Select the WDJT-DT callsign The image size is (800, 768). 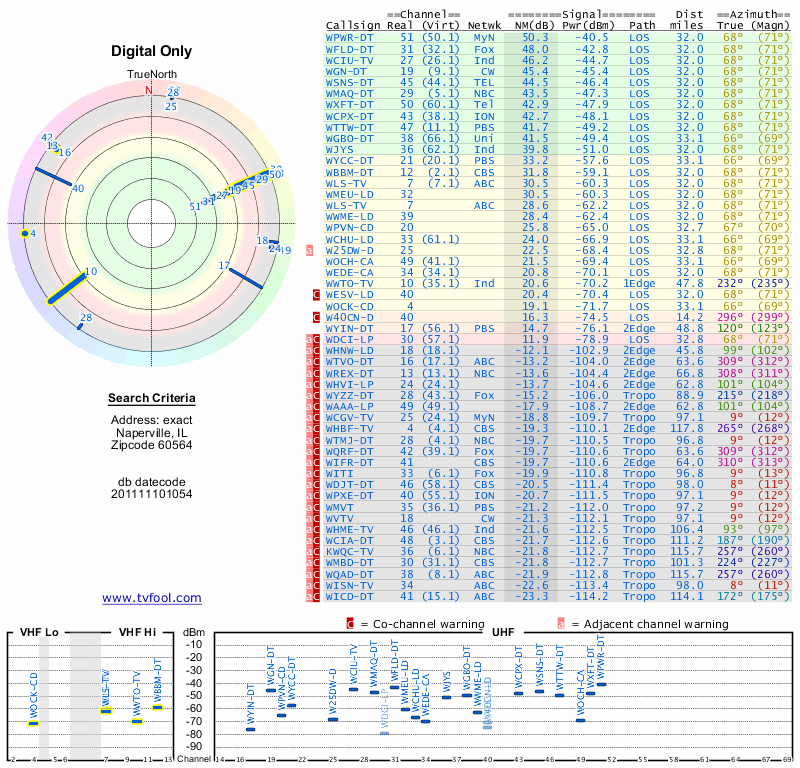(x=349, y=485)
